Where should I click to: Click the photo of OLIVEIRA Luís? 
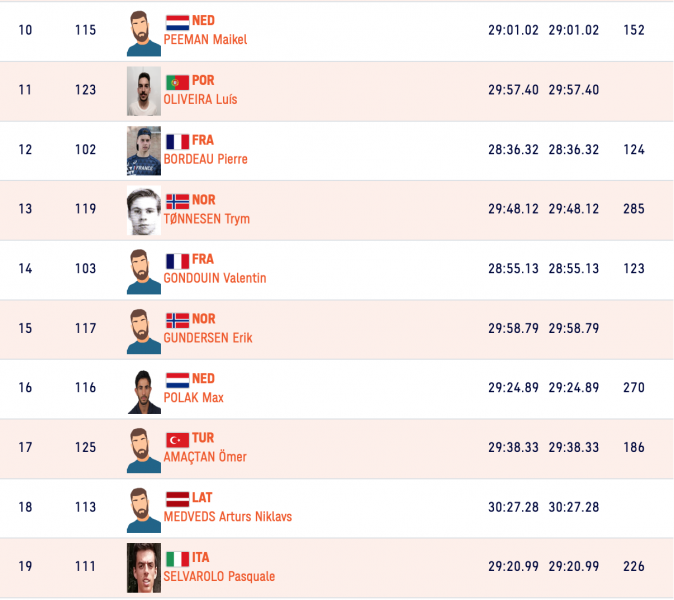(x=144, y=91)
